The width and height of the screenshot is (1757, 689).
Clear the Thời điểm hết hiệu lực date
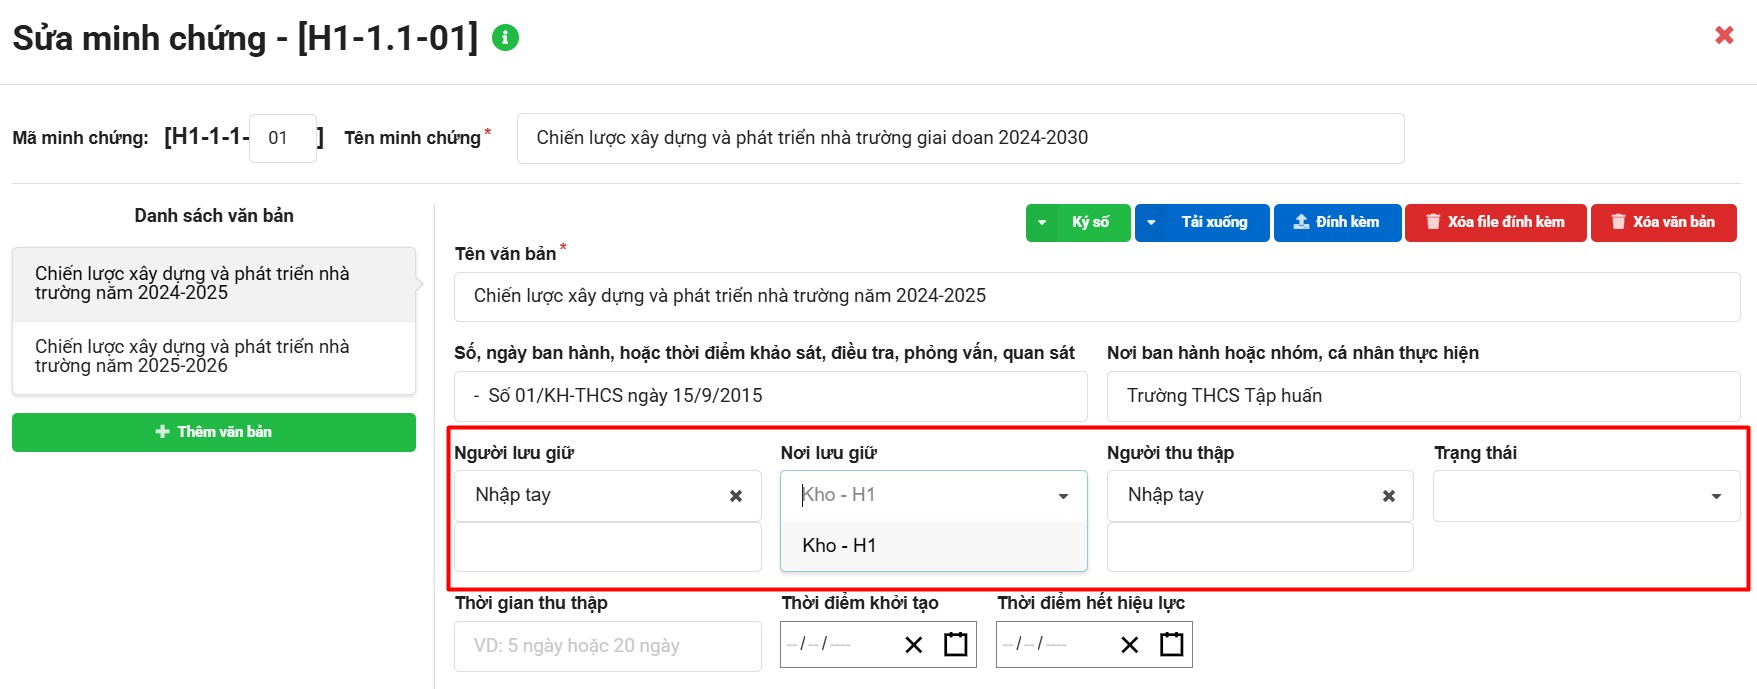pos(1129,645)
